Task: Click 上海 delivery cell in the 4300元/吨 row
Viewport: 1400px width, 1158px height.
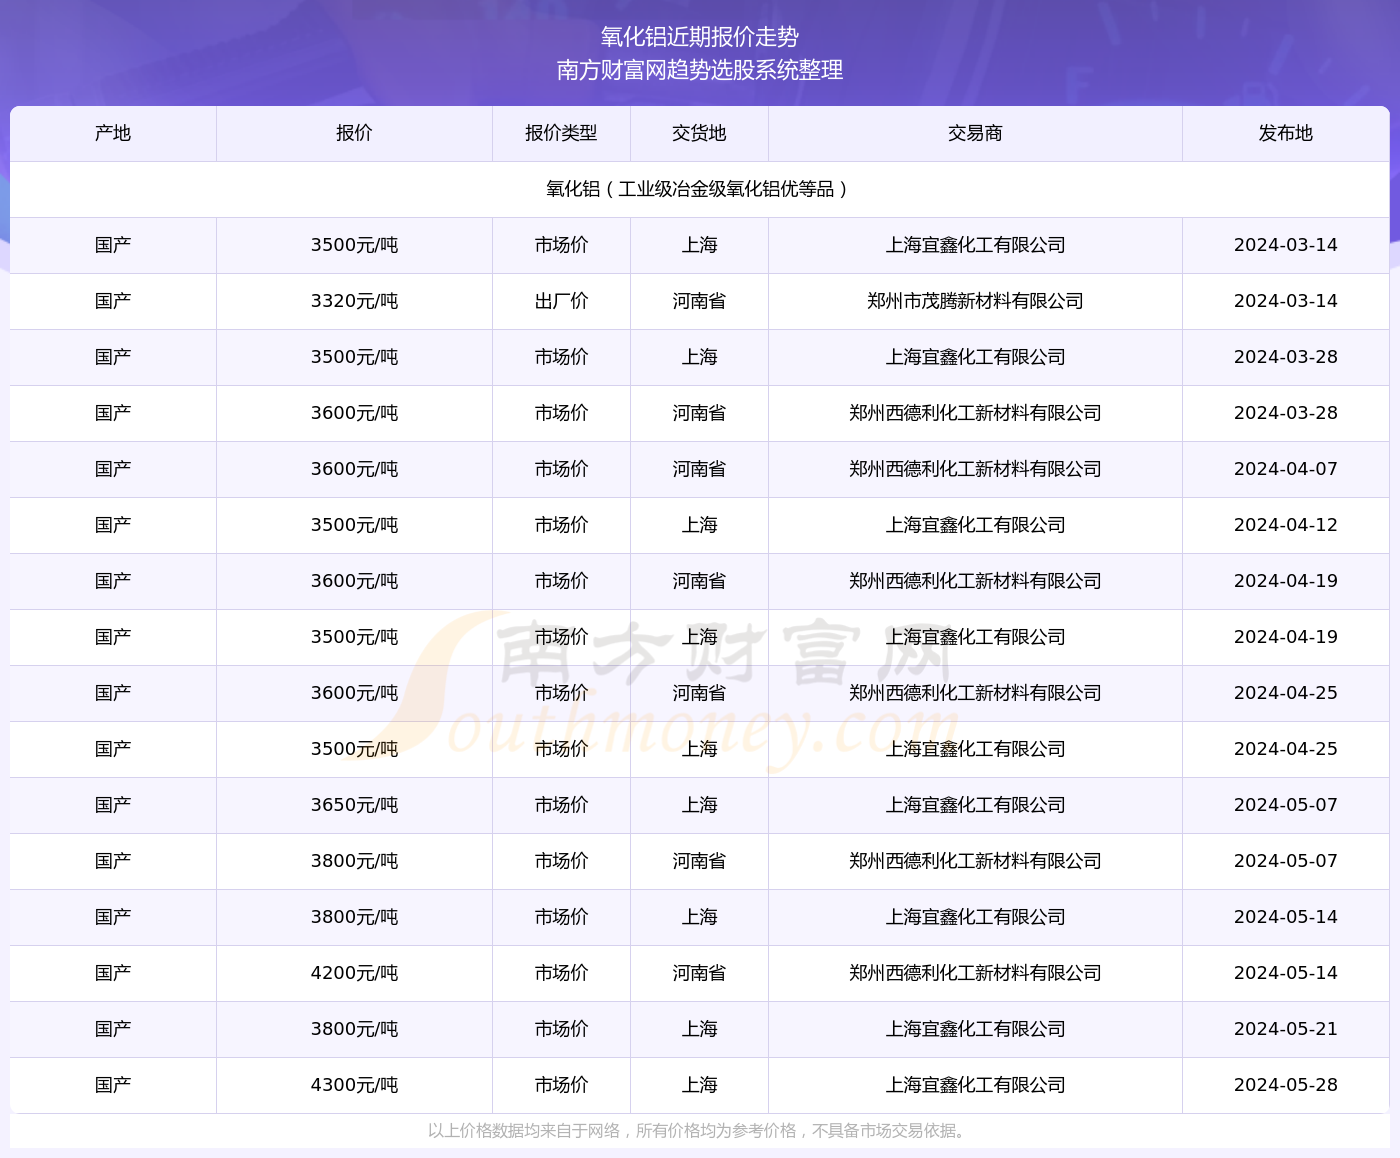Action: tap(699, 1085)
